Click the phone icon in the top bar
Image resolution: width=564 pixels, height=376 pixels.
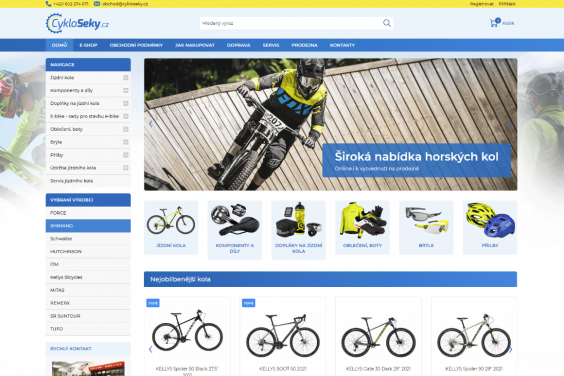point(49,4)
